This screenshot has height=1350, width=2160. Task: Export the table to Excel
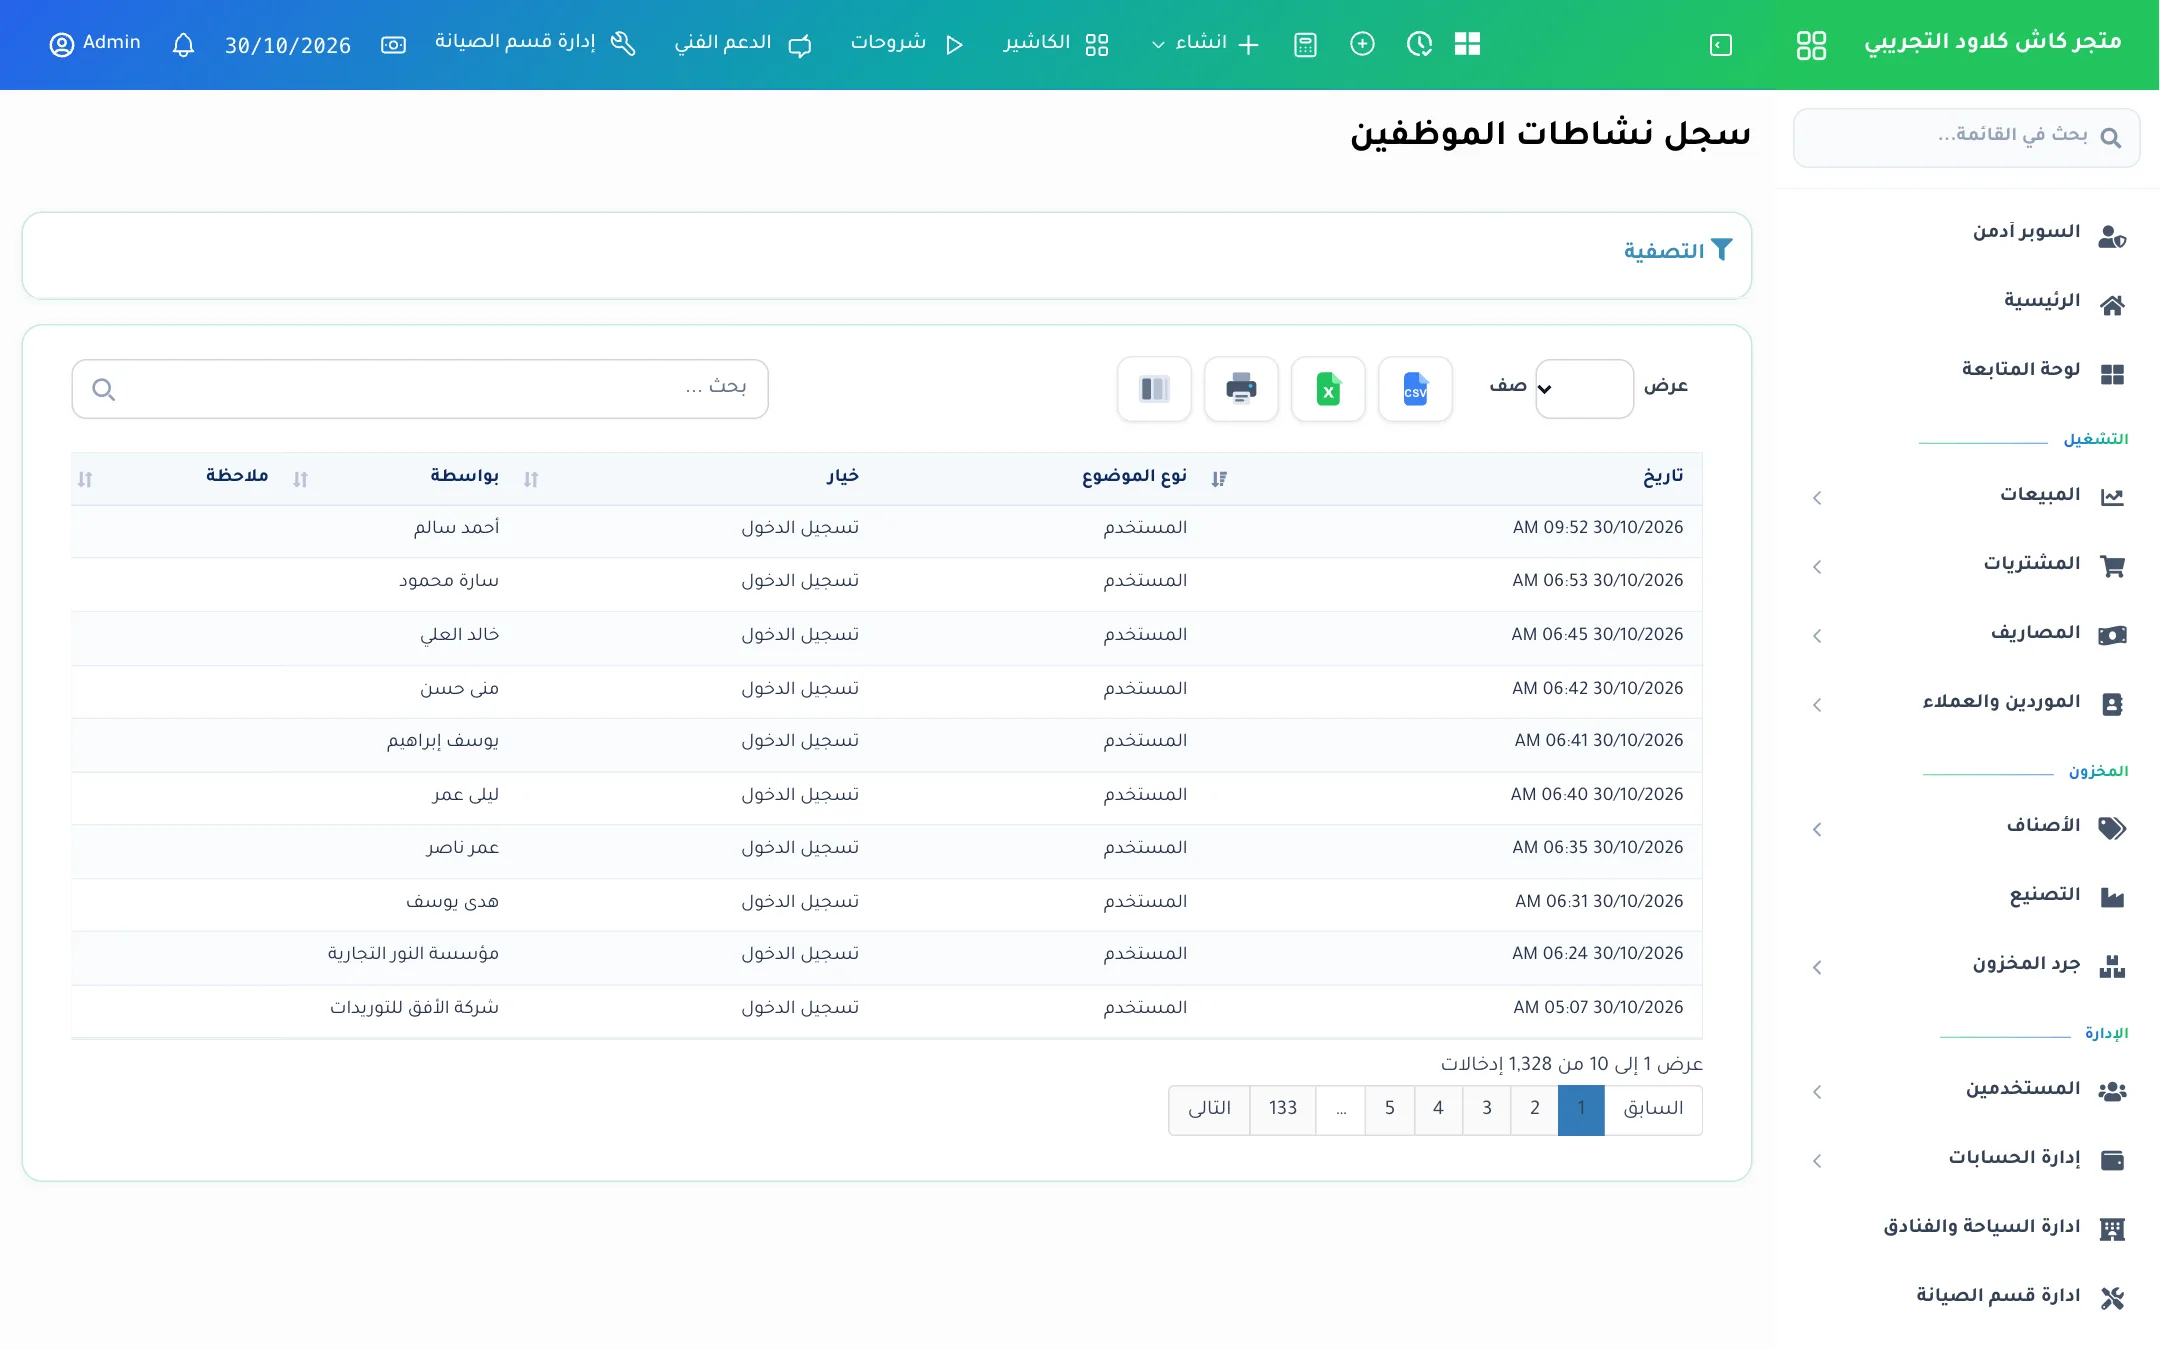coord(1328,389)
